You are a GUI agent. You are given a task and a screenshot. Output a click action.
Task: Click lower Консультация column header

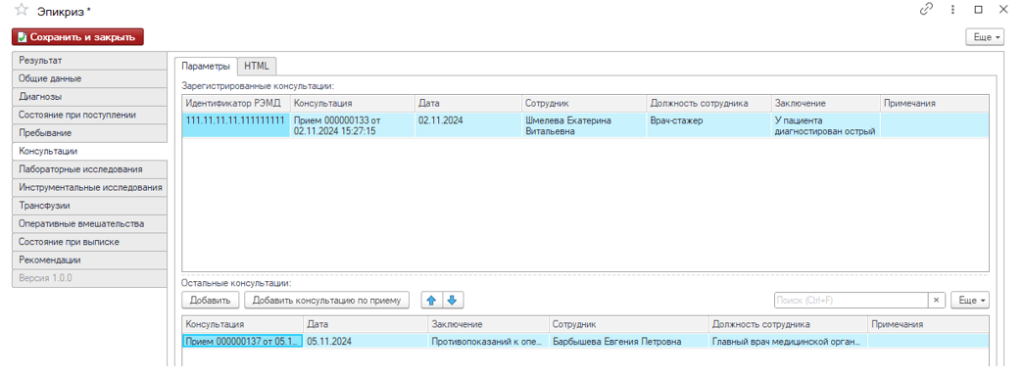pos(242,324)
